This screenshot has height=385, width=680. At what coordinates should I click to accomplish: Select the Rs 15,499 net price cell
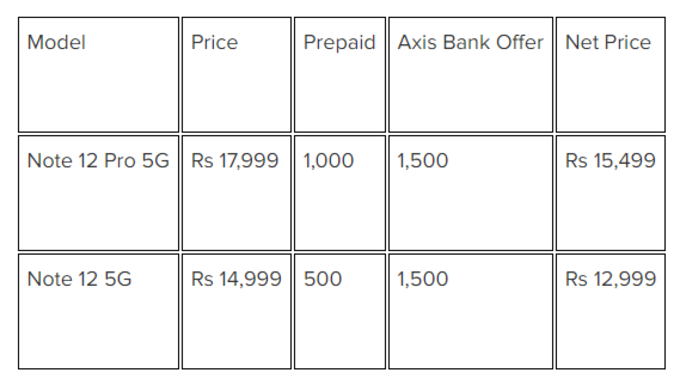(611, 193)
